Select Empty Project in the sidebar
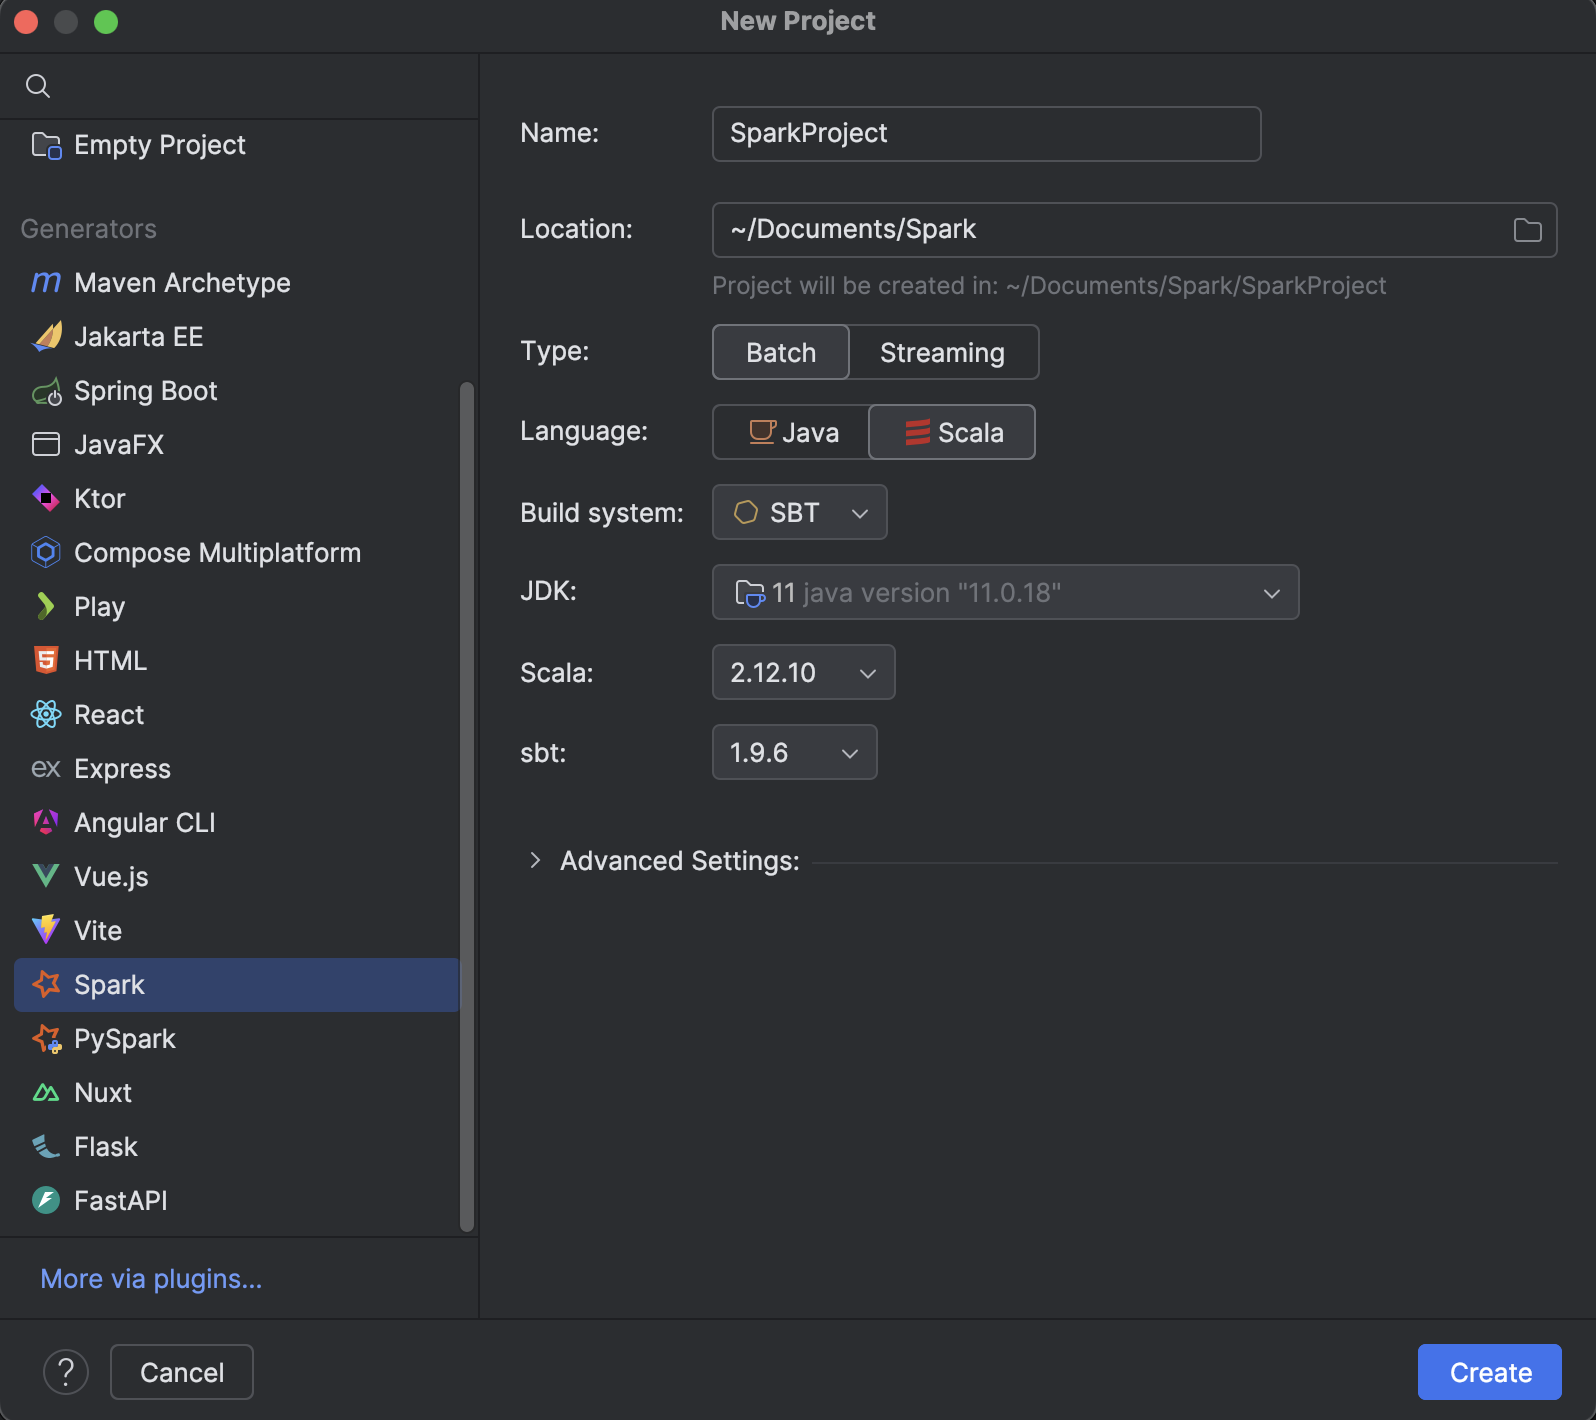 (x=160, y=145)
